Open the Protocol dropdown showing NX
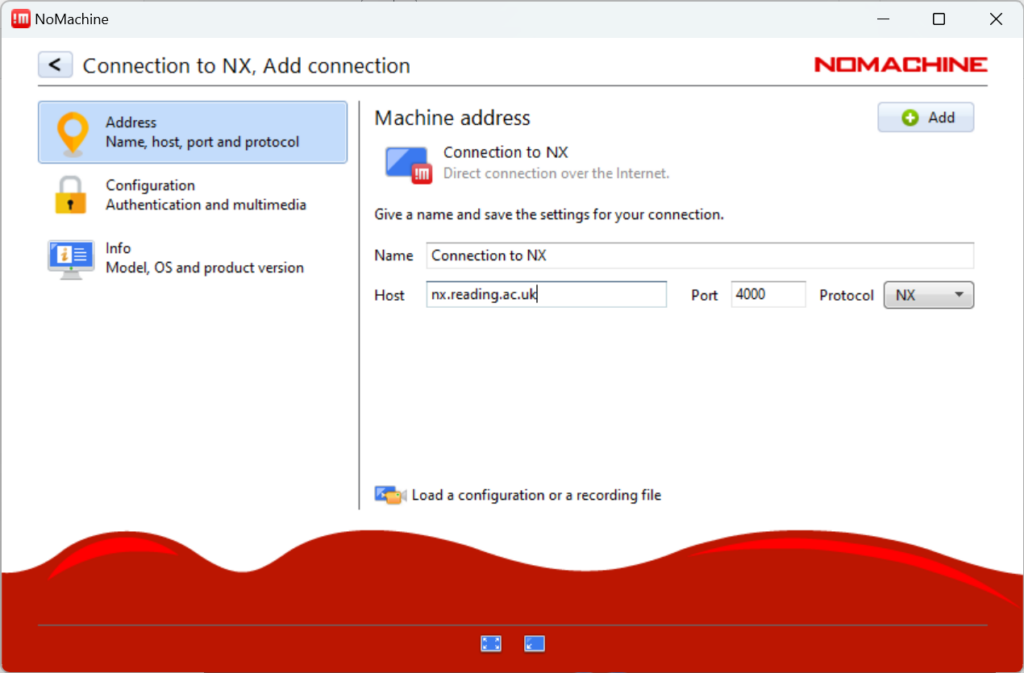 click(x=928, y=295)
